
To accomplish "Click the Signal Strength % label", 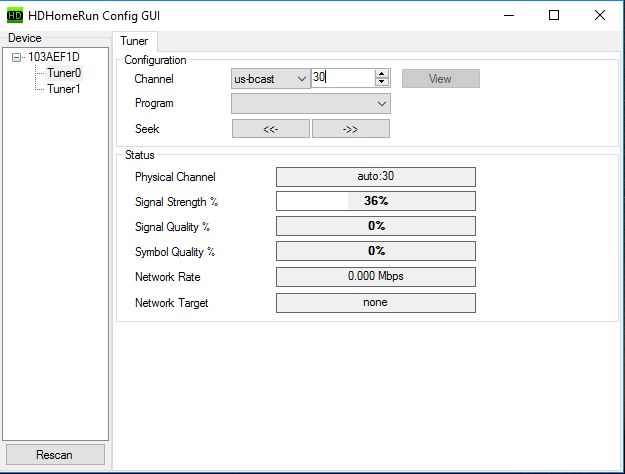I will pos(176,202).
